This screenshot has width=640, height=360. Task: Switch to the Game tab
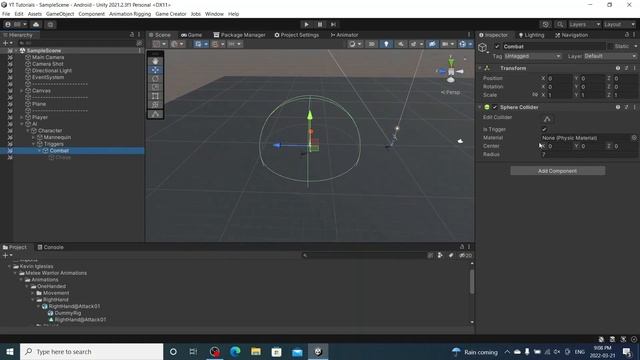point(191,35)
